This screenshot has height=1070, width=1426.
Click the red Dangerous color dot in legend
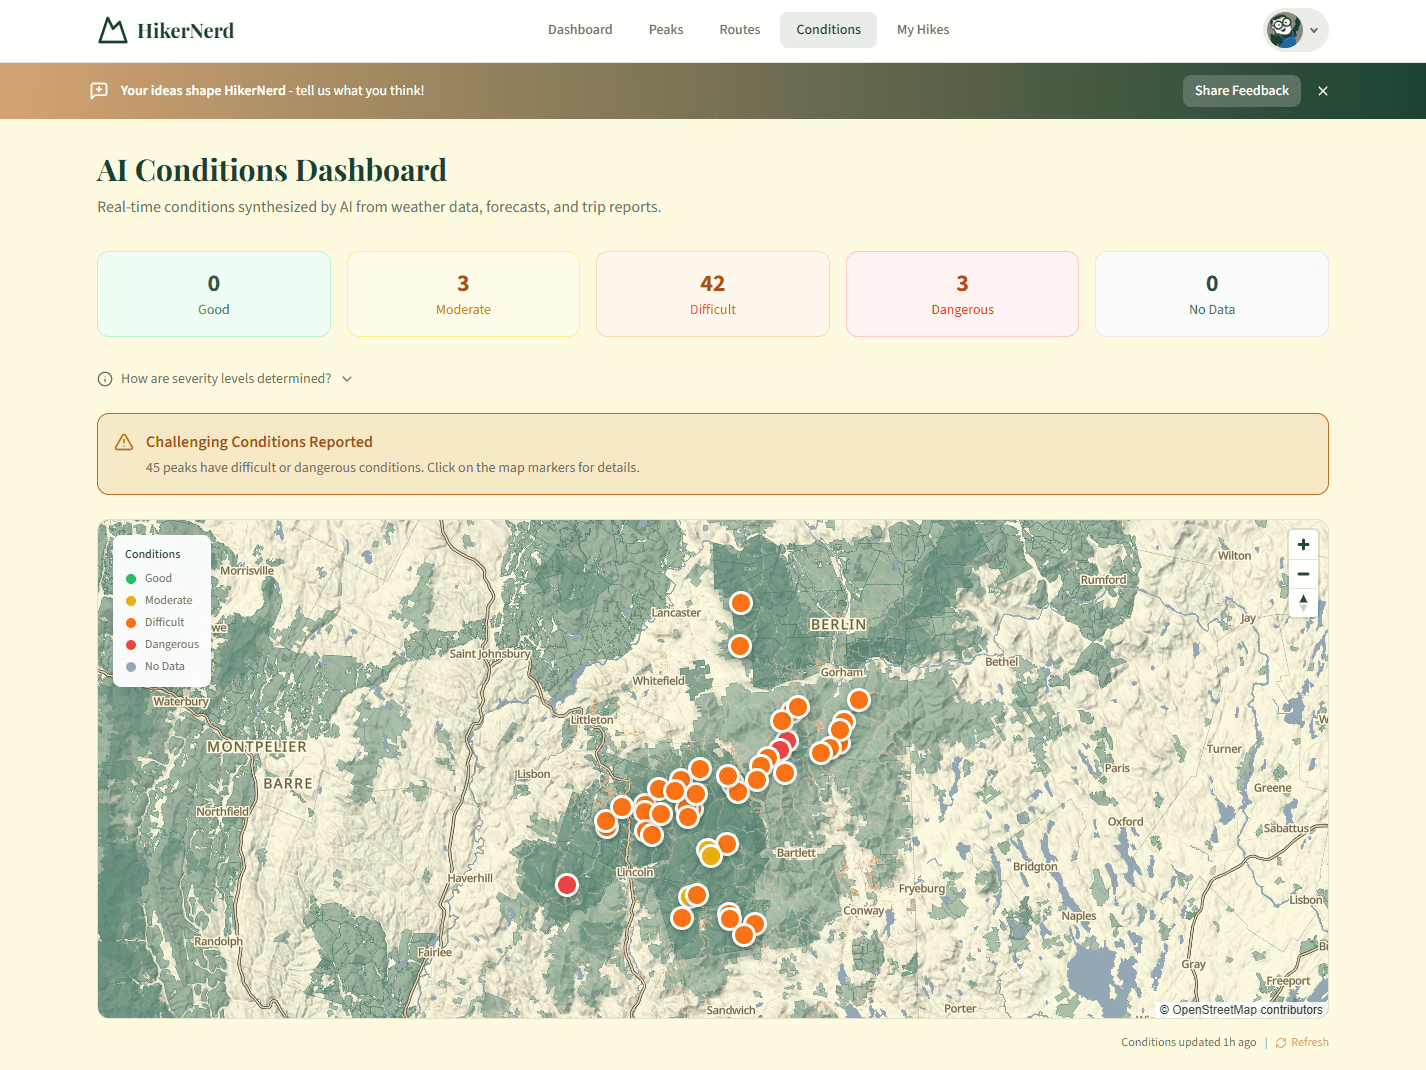(x=131, y=644)
